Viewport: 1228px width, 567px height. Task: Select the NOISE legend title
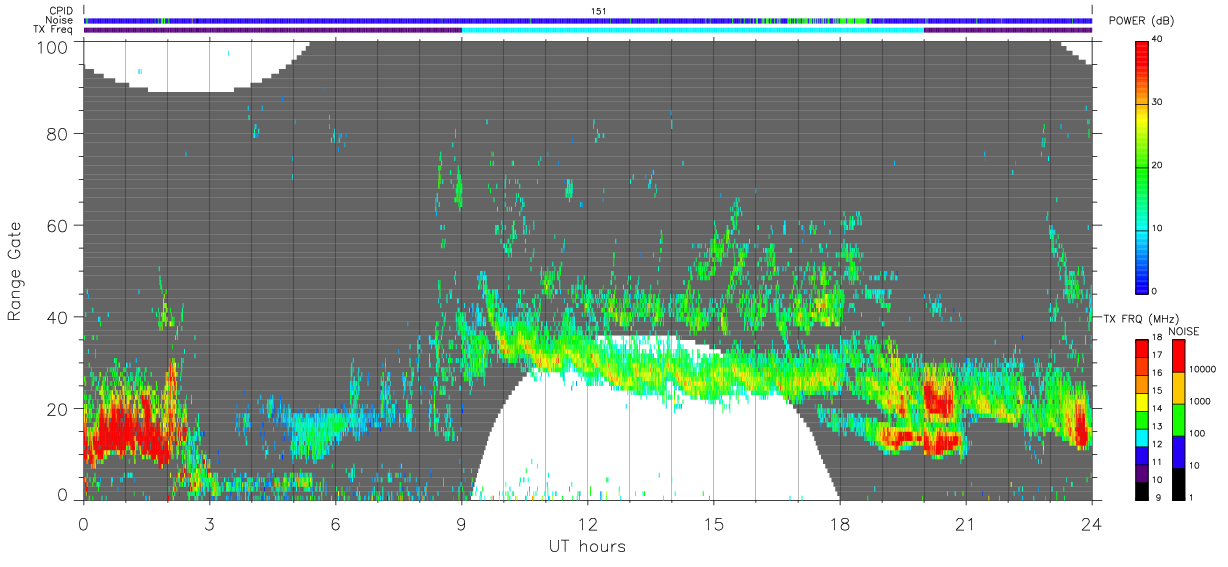click(x=1183, y=331)
